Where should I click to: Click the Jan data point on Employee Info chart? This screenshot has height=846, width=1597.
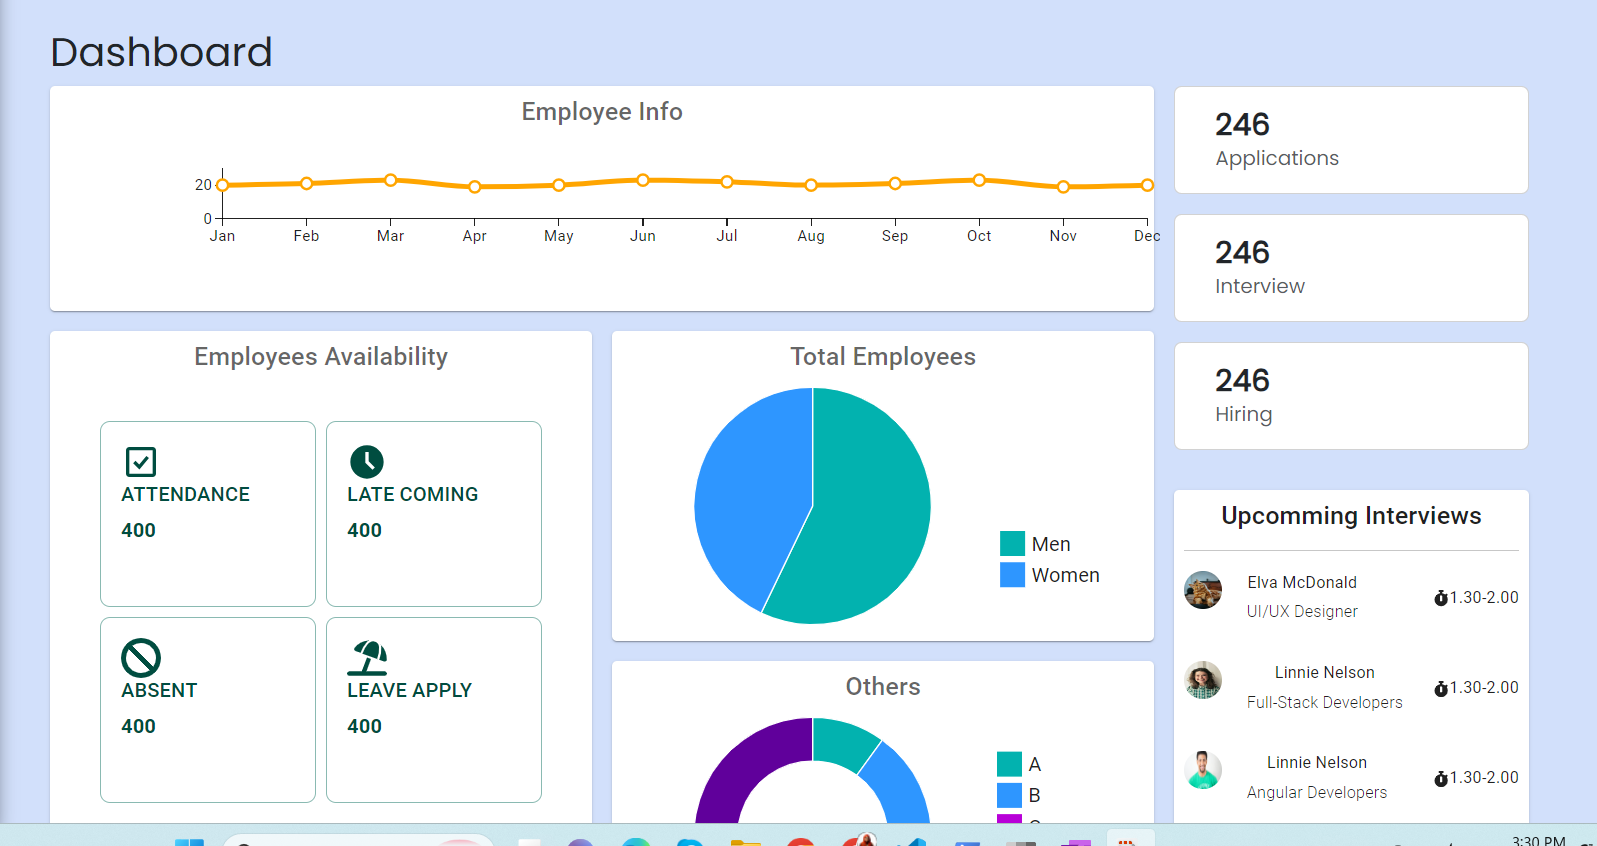223,185
